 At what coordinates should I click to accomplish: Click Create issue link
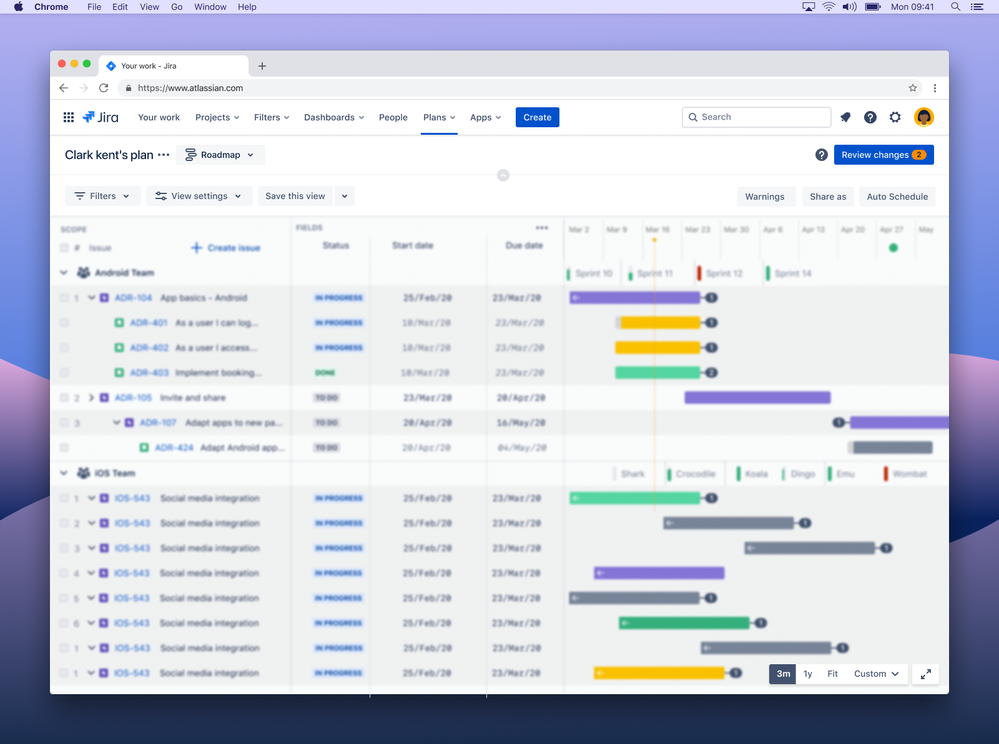click(x=226, y=248)
